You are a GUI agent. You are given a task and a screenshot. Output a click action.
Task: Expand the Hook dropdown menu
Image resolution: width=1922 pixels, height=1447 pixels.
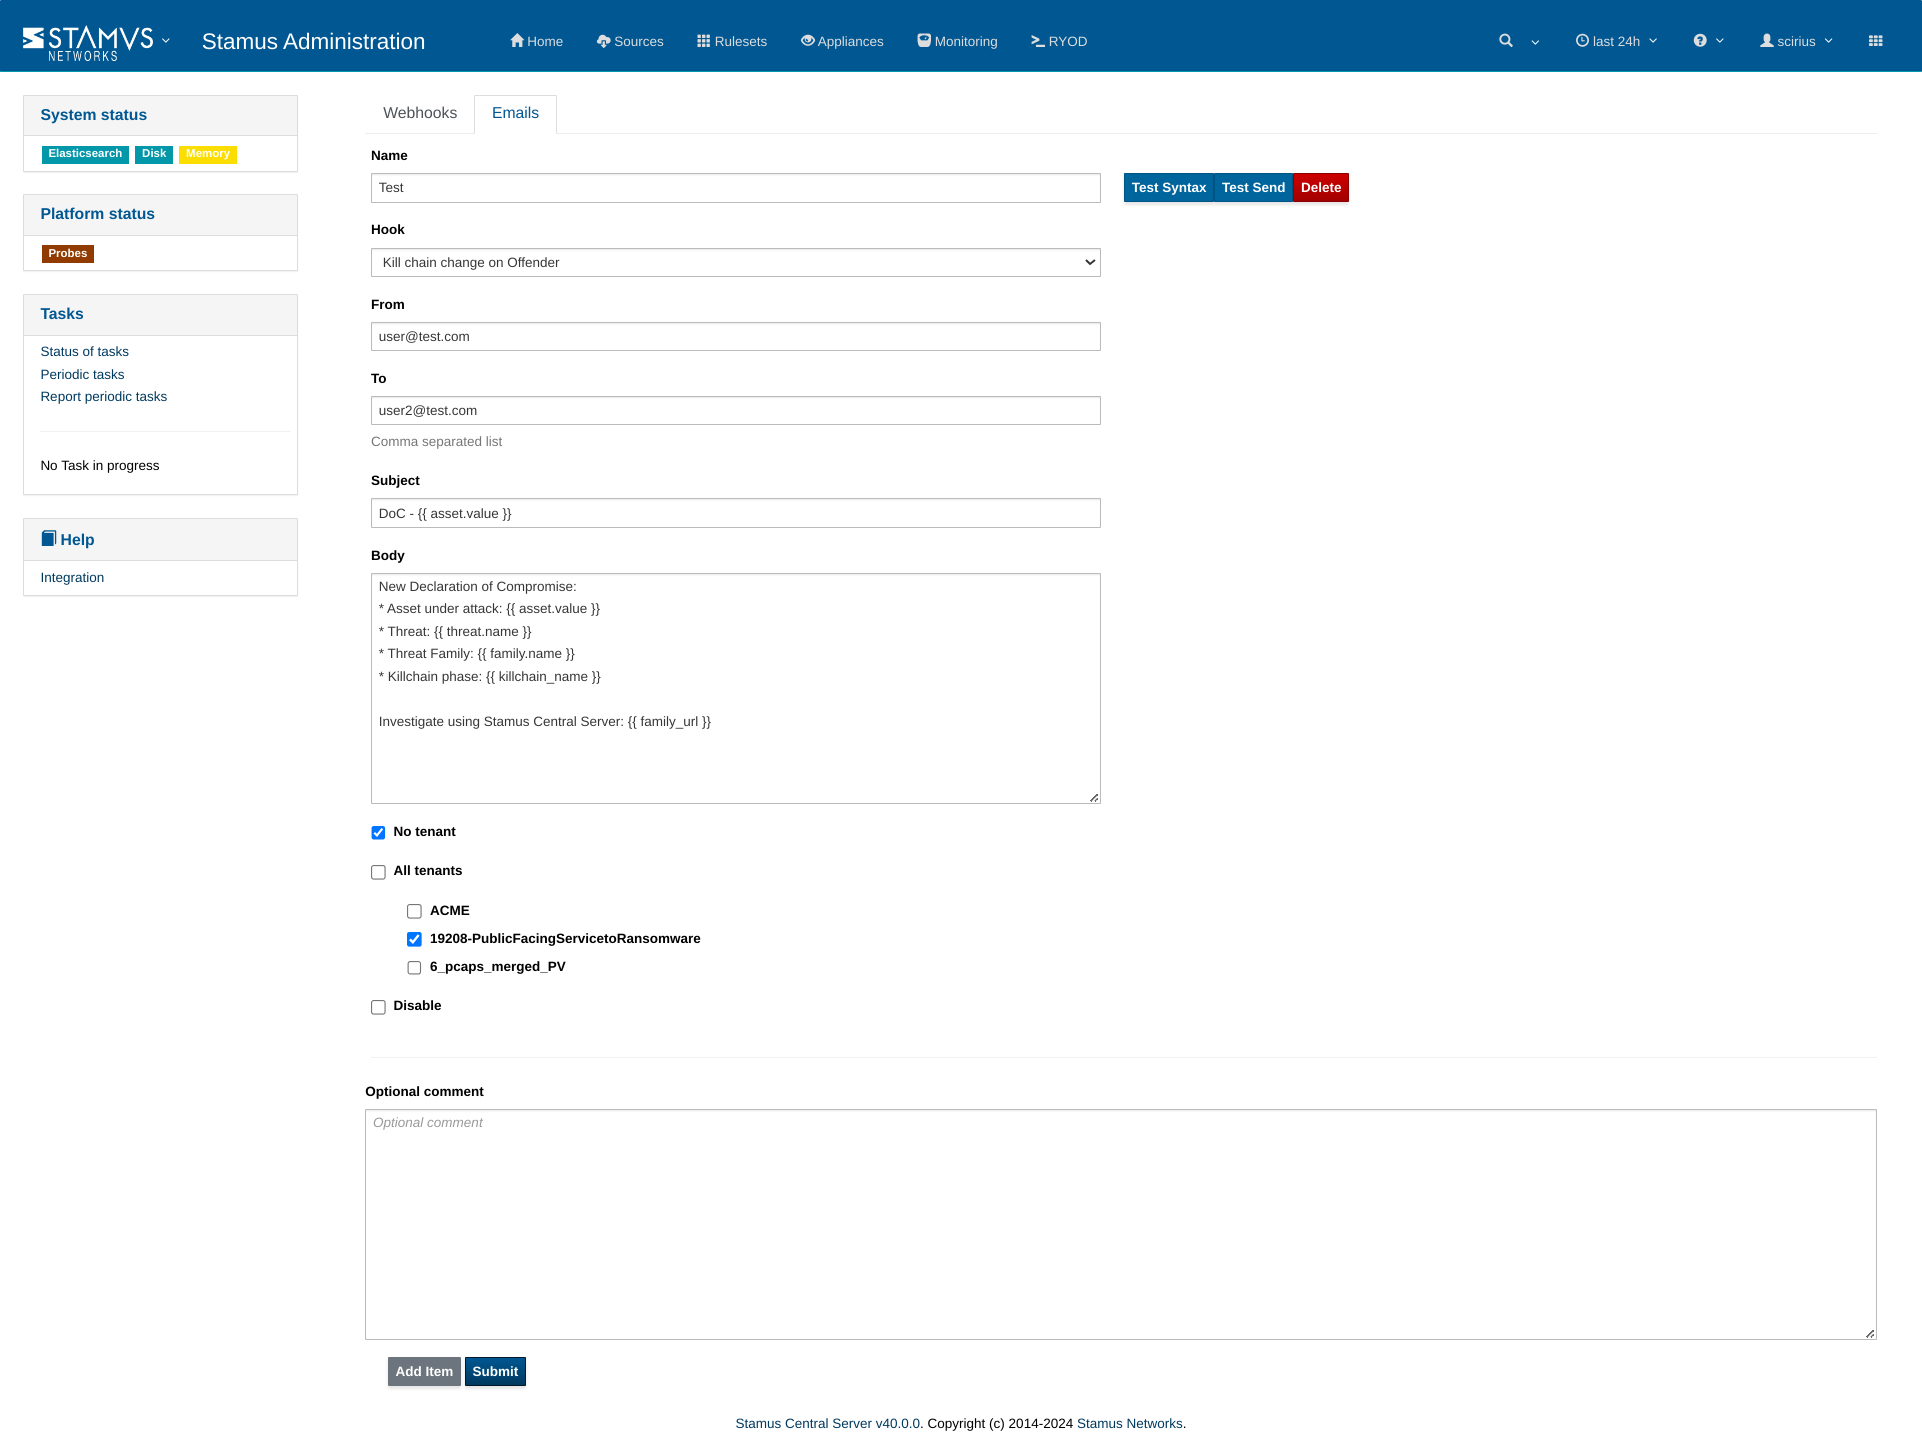(x=735, y=261)
